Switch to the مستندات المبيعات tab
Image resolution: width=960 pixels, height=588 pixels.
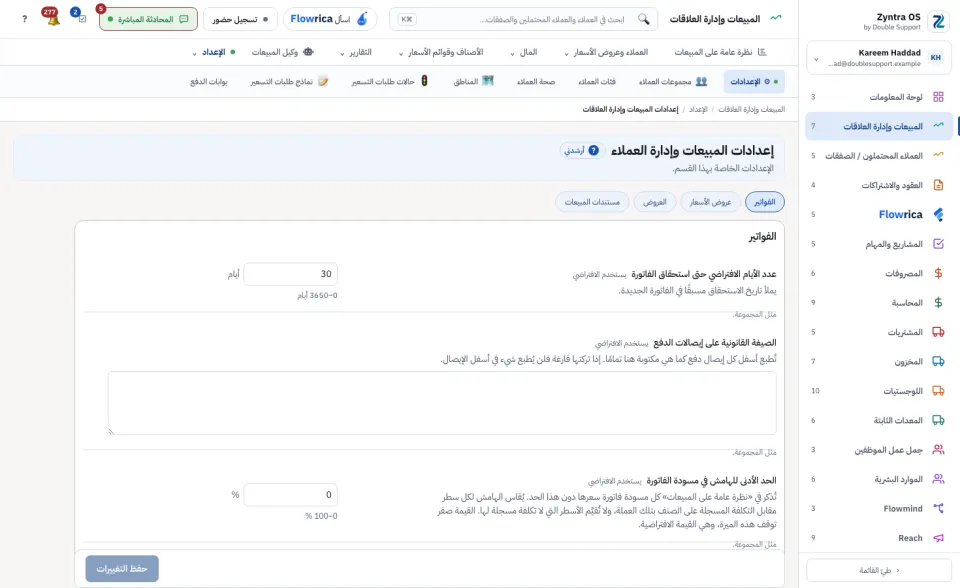click(592, 202)
